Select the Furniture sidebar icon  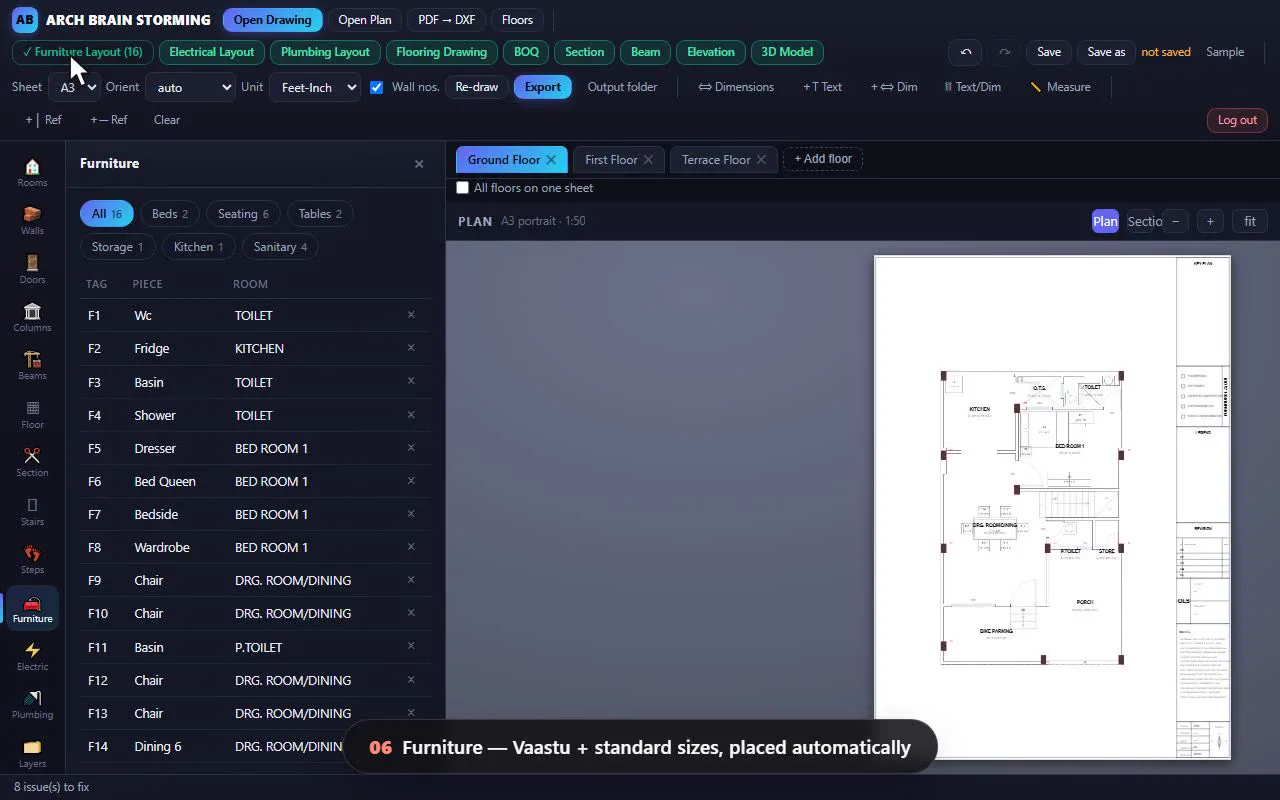(32, 608)
